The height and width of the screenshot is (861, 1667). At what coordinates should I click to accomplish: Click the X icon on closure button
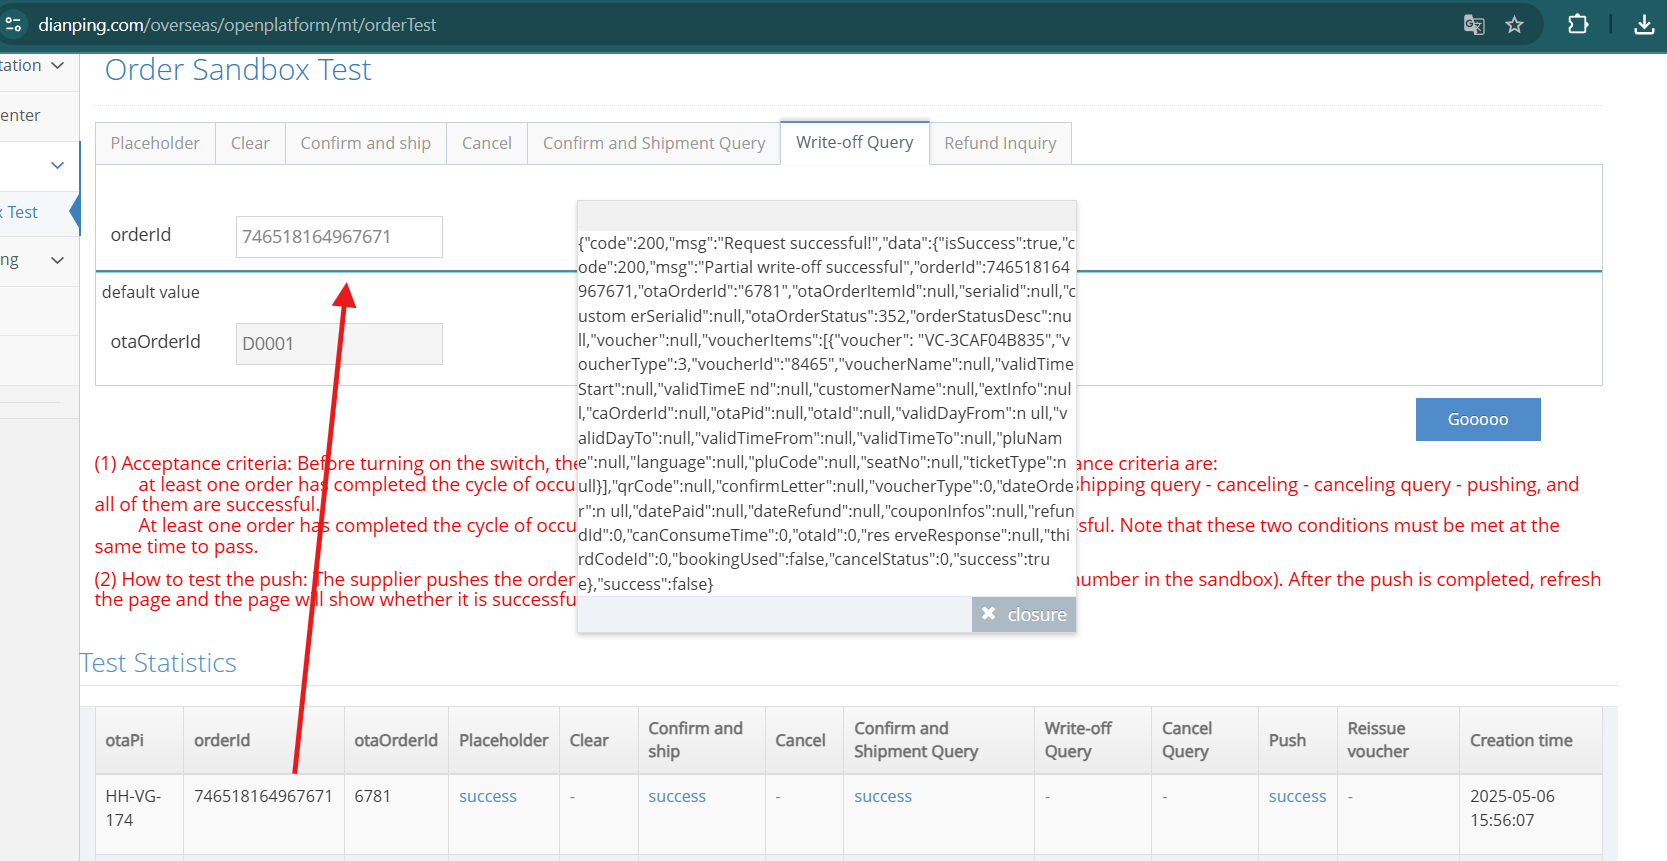click(x=988, y=614)
